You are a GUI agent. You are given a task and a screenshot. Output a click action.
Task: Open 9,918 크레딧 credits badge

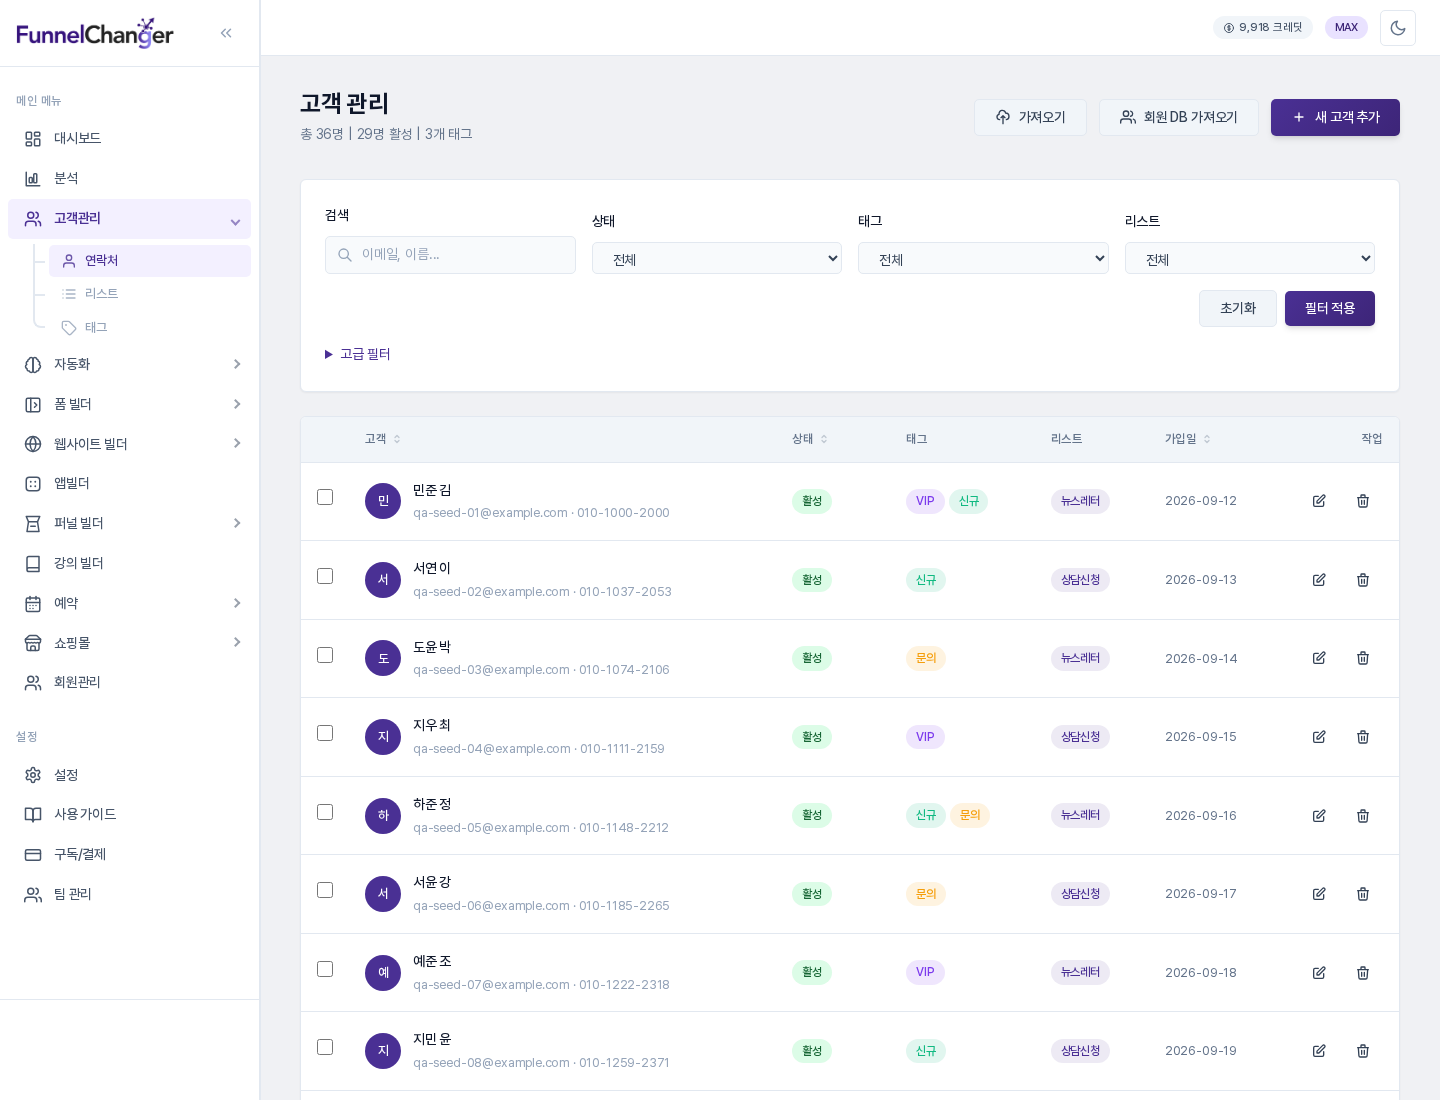click(x=1263, y=28)
